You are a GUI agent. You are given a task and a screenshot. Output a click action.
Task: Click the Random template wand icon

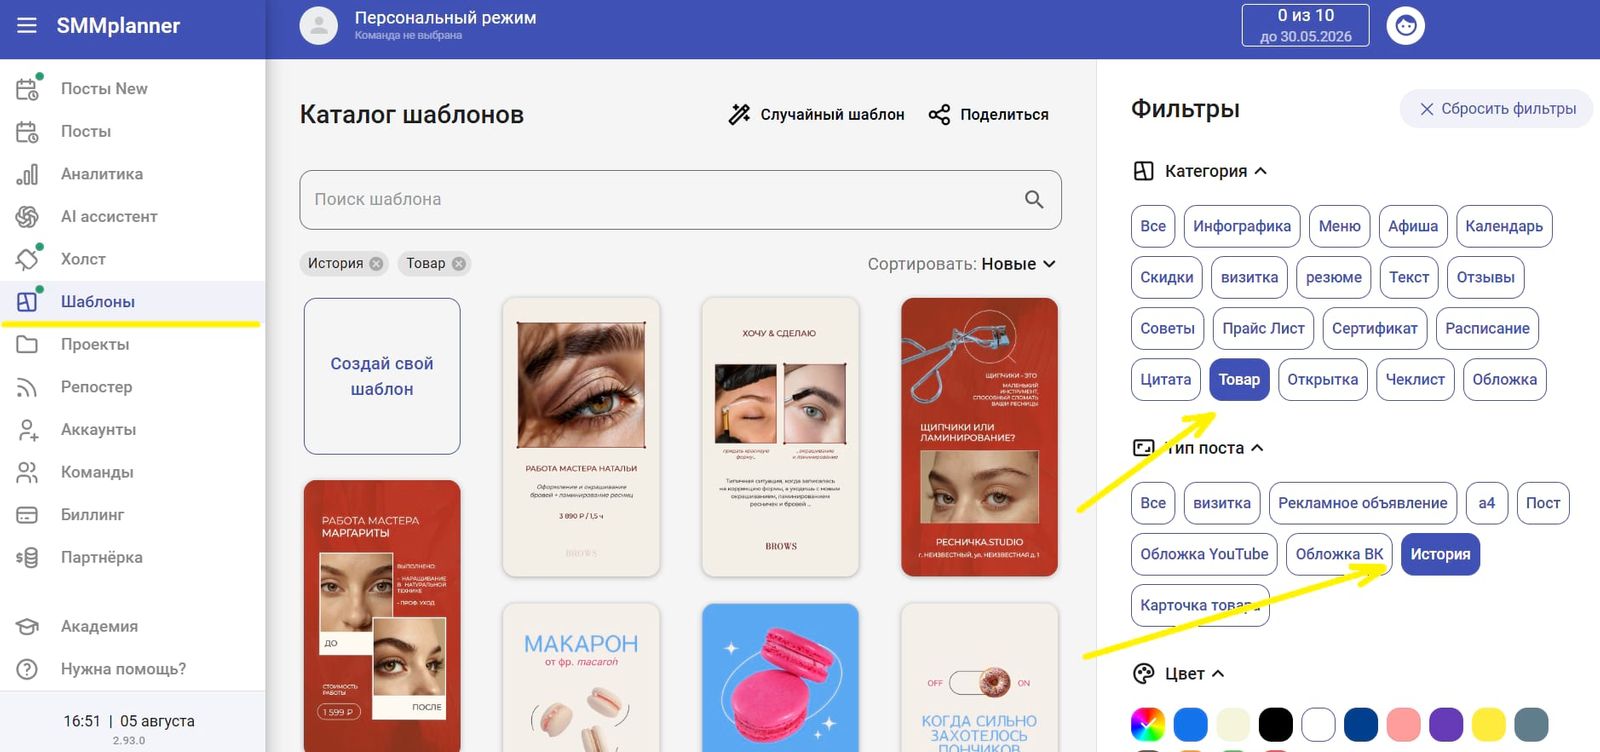[739, 115]
